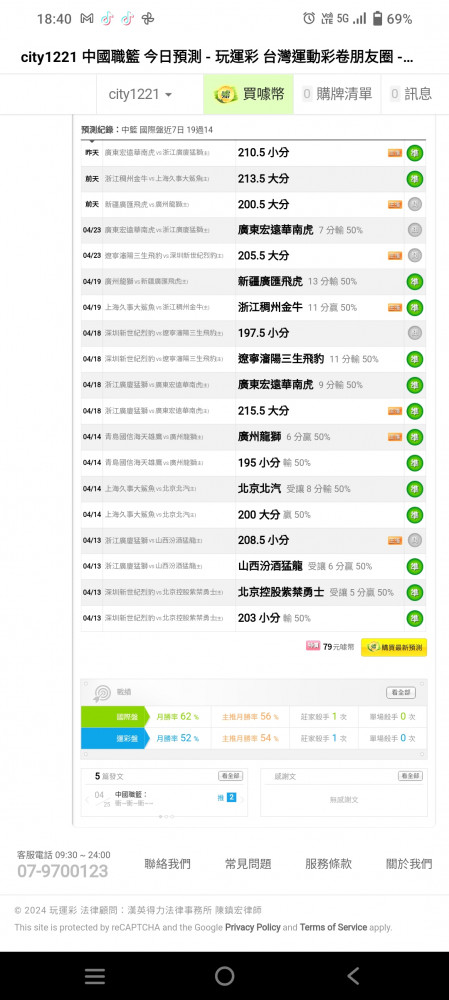Select the blue 運彩盤 tab

(114, 739)
